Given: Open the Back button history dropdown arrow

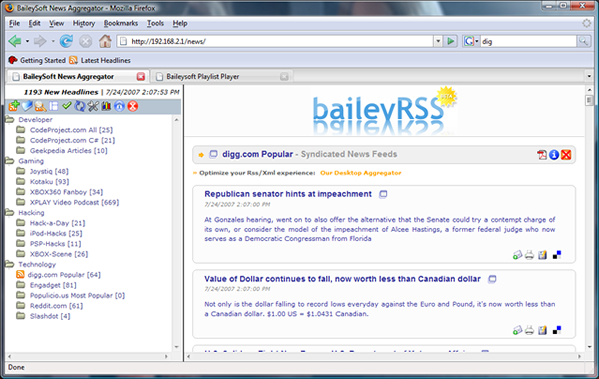Looking at the screenshot, I should click(x=27, y=41).
